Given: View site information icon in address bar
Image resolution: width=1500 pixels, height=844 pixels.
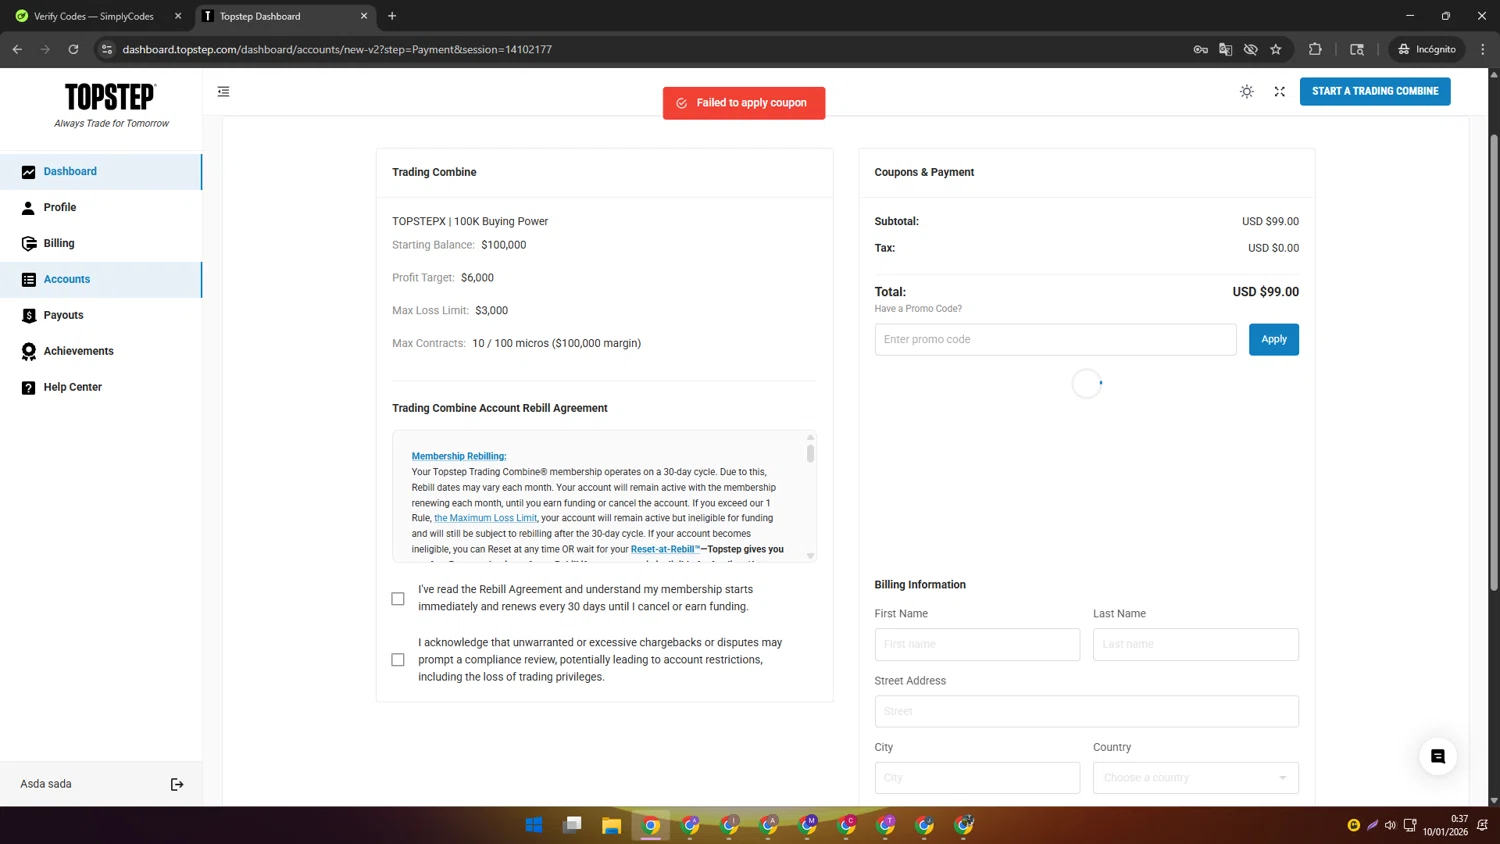Looking at the screenshot, I should [107, 49].
